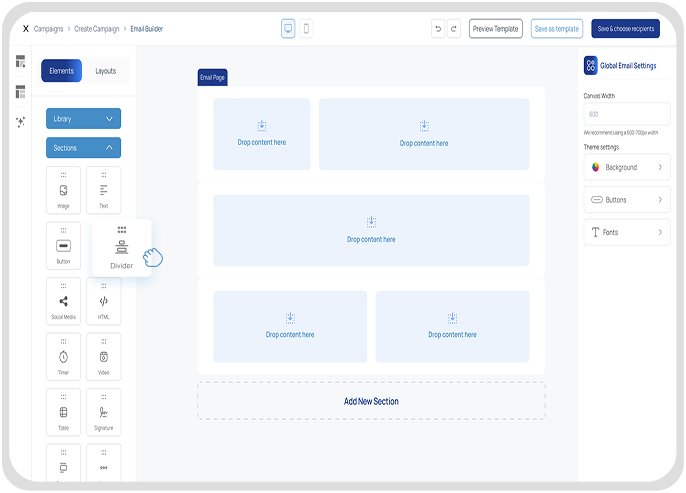Click Preview Template button

pos(496,29)
